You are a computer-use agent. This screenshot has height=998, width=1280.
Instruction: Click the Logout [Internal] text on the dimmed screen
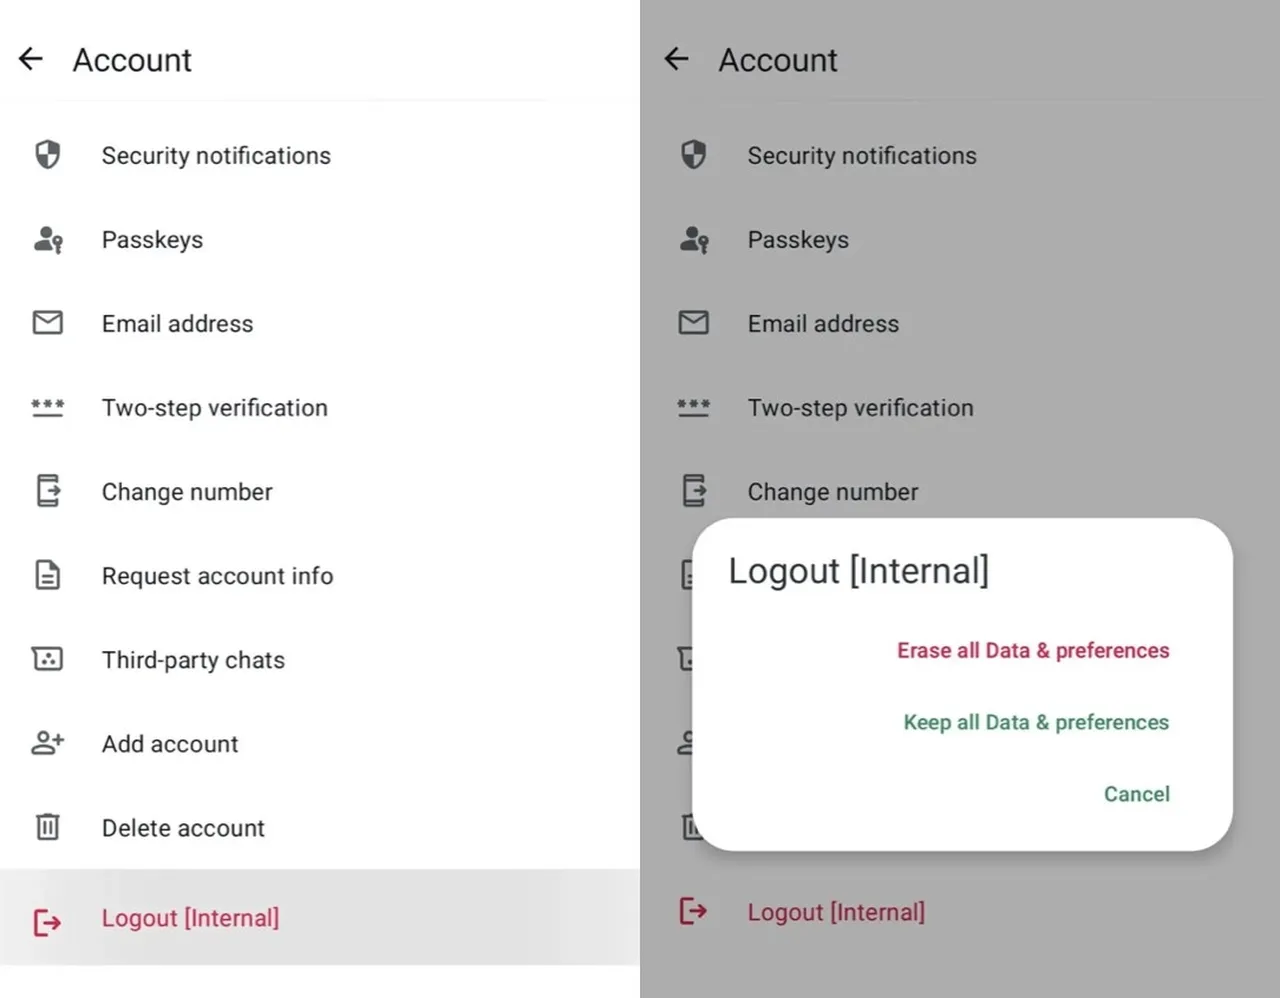836,912
